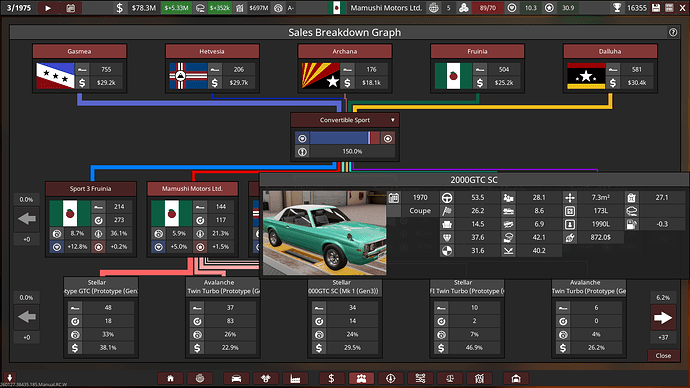Go to previous car models with left arrow
690x388 pixels.
pyautogui.click(x=26, y=317)
